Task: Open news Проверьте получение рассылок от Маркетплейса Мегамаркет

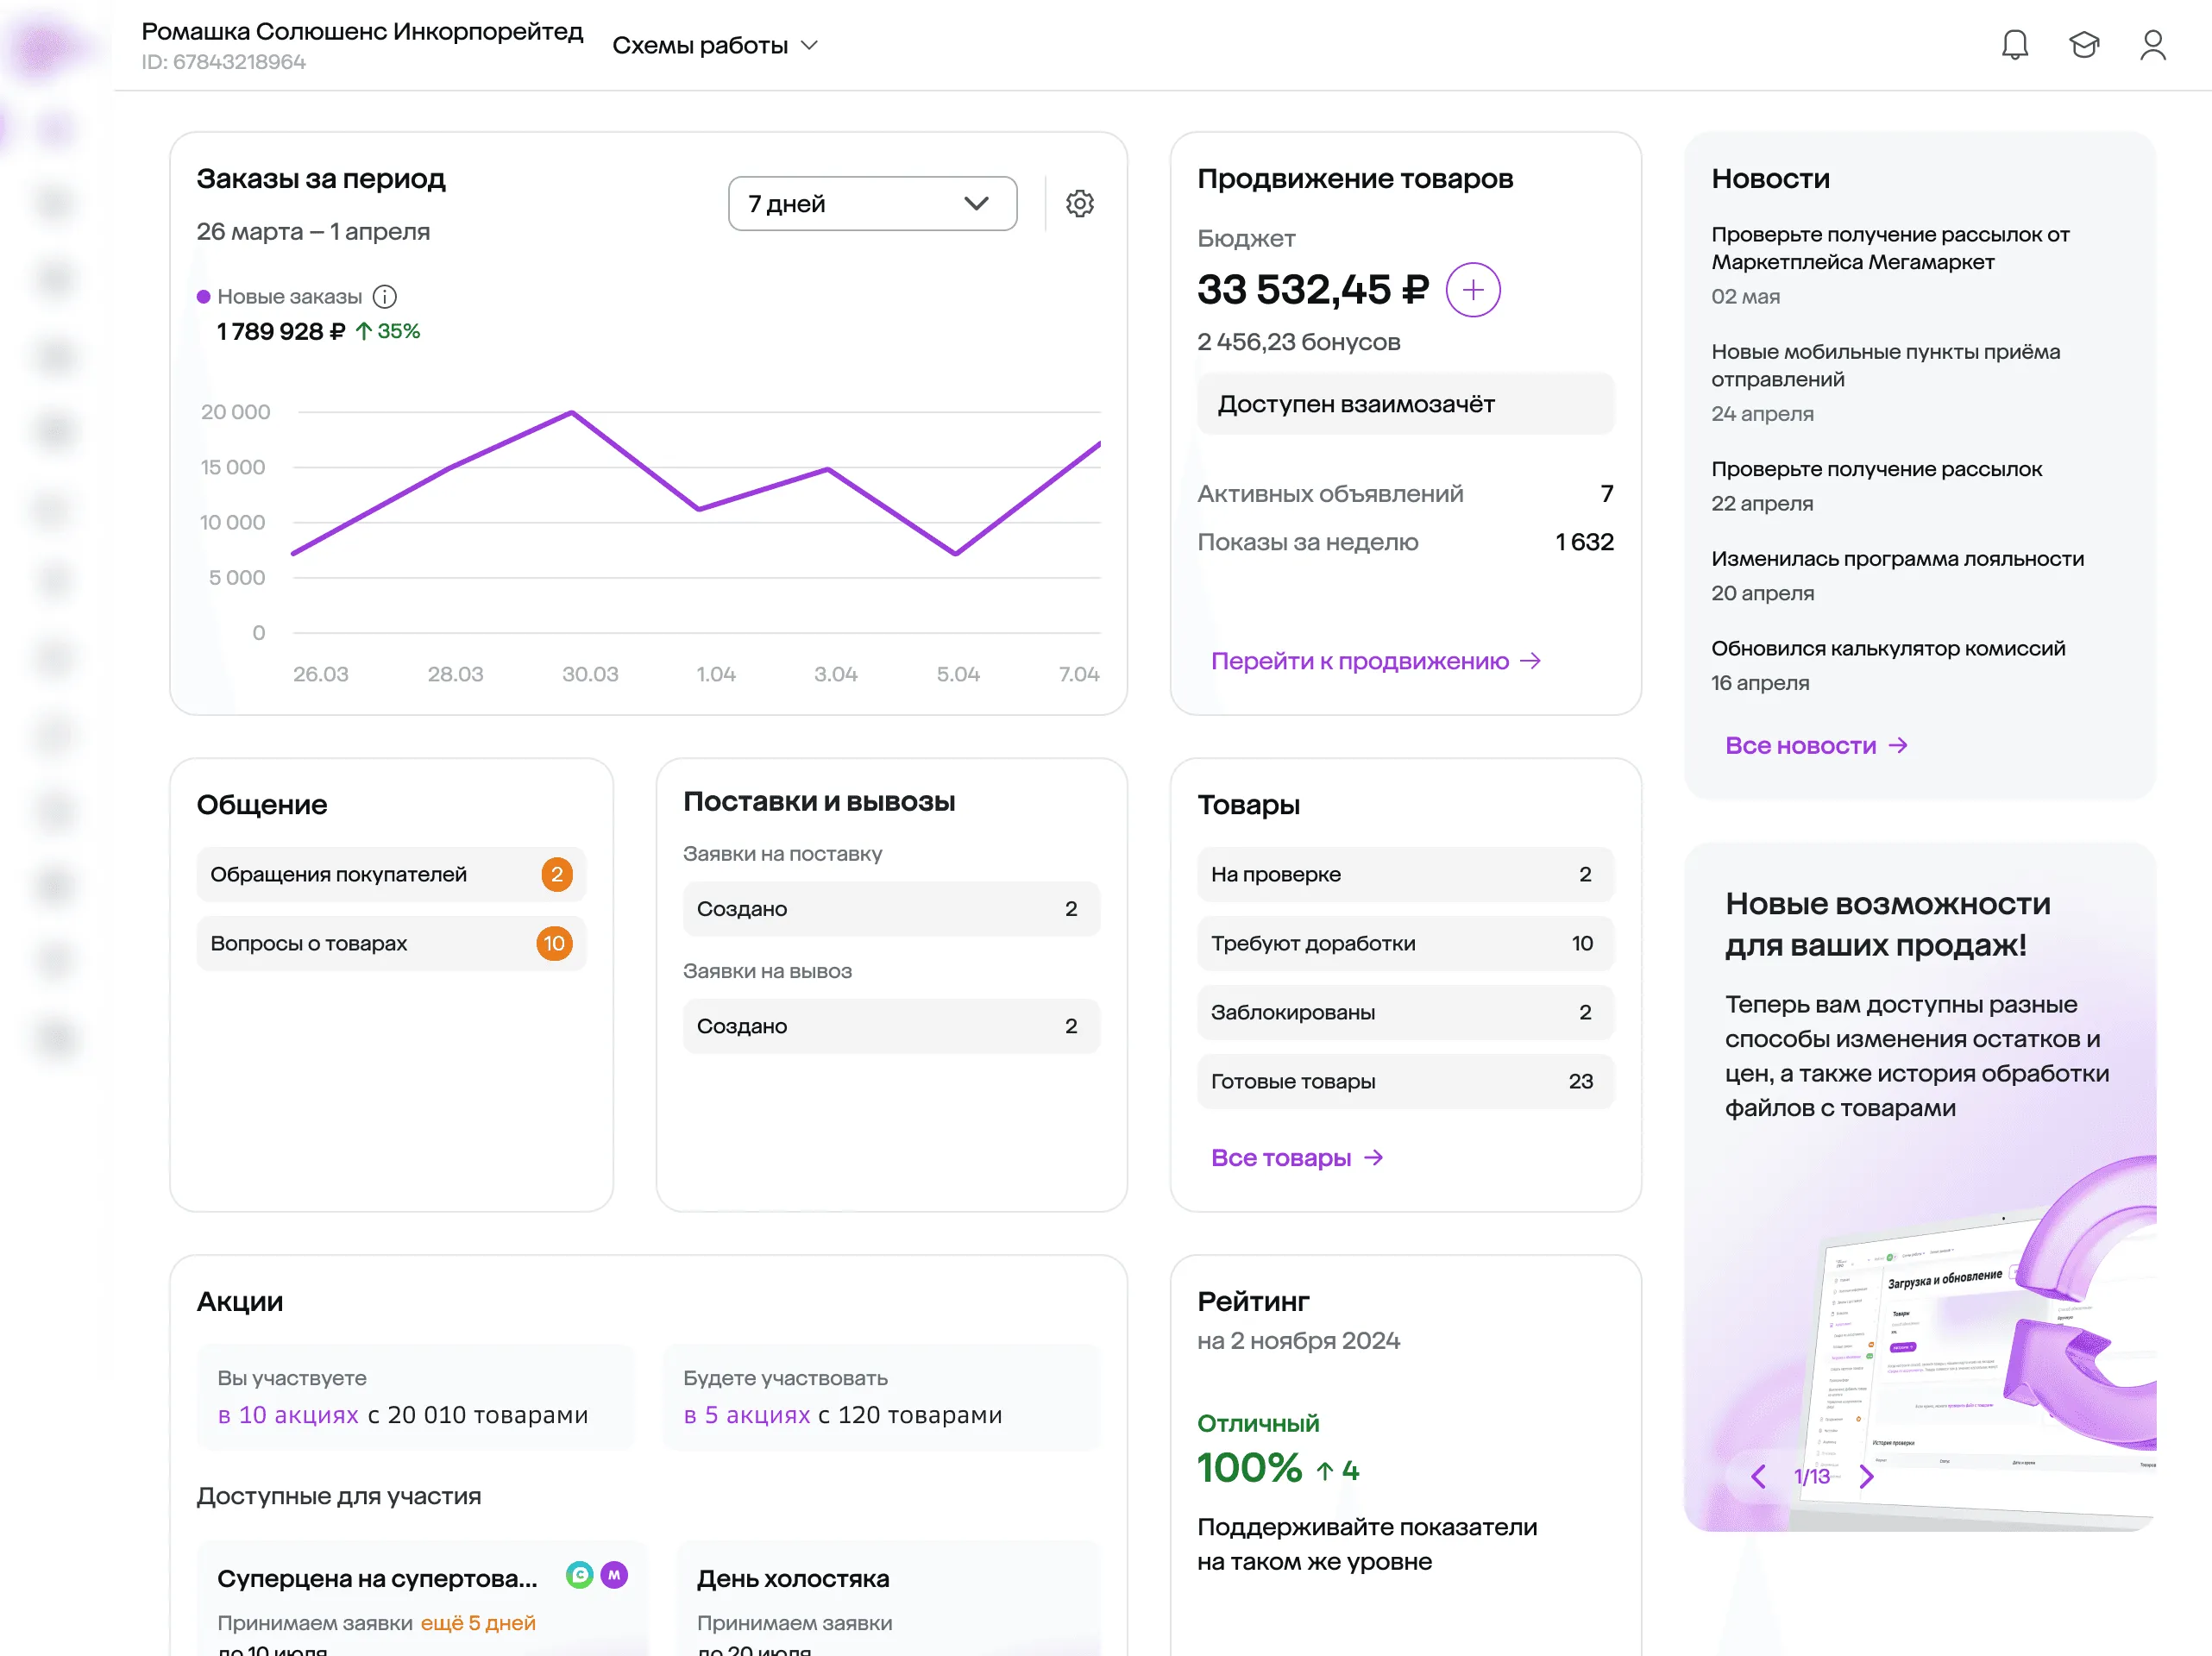Action: pos(1890,248)
